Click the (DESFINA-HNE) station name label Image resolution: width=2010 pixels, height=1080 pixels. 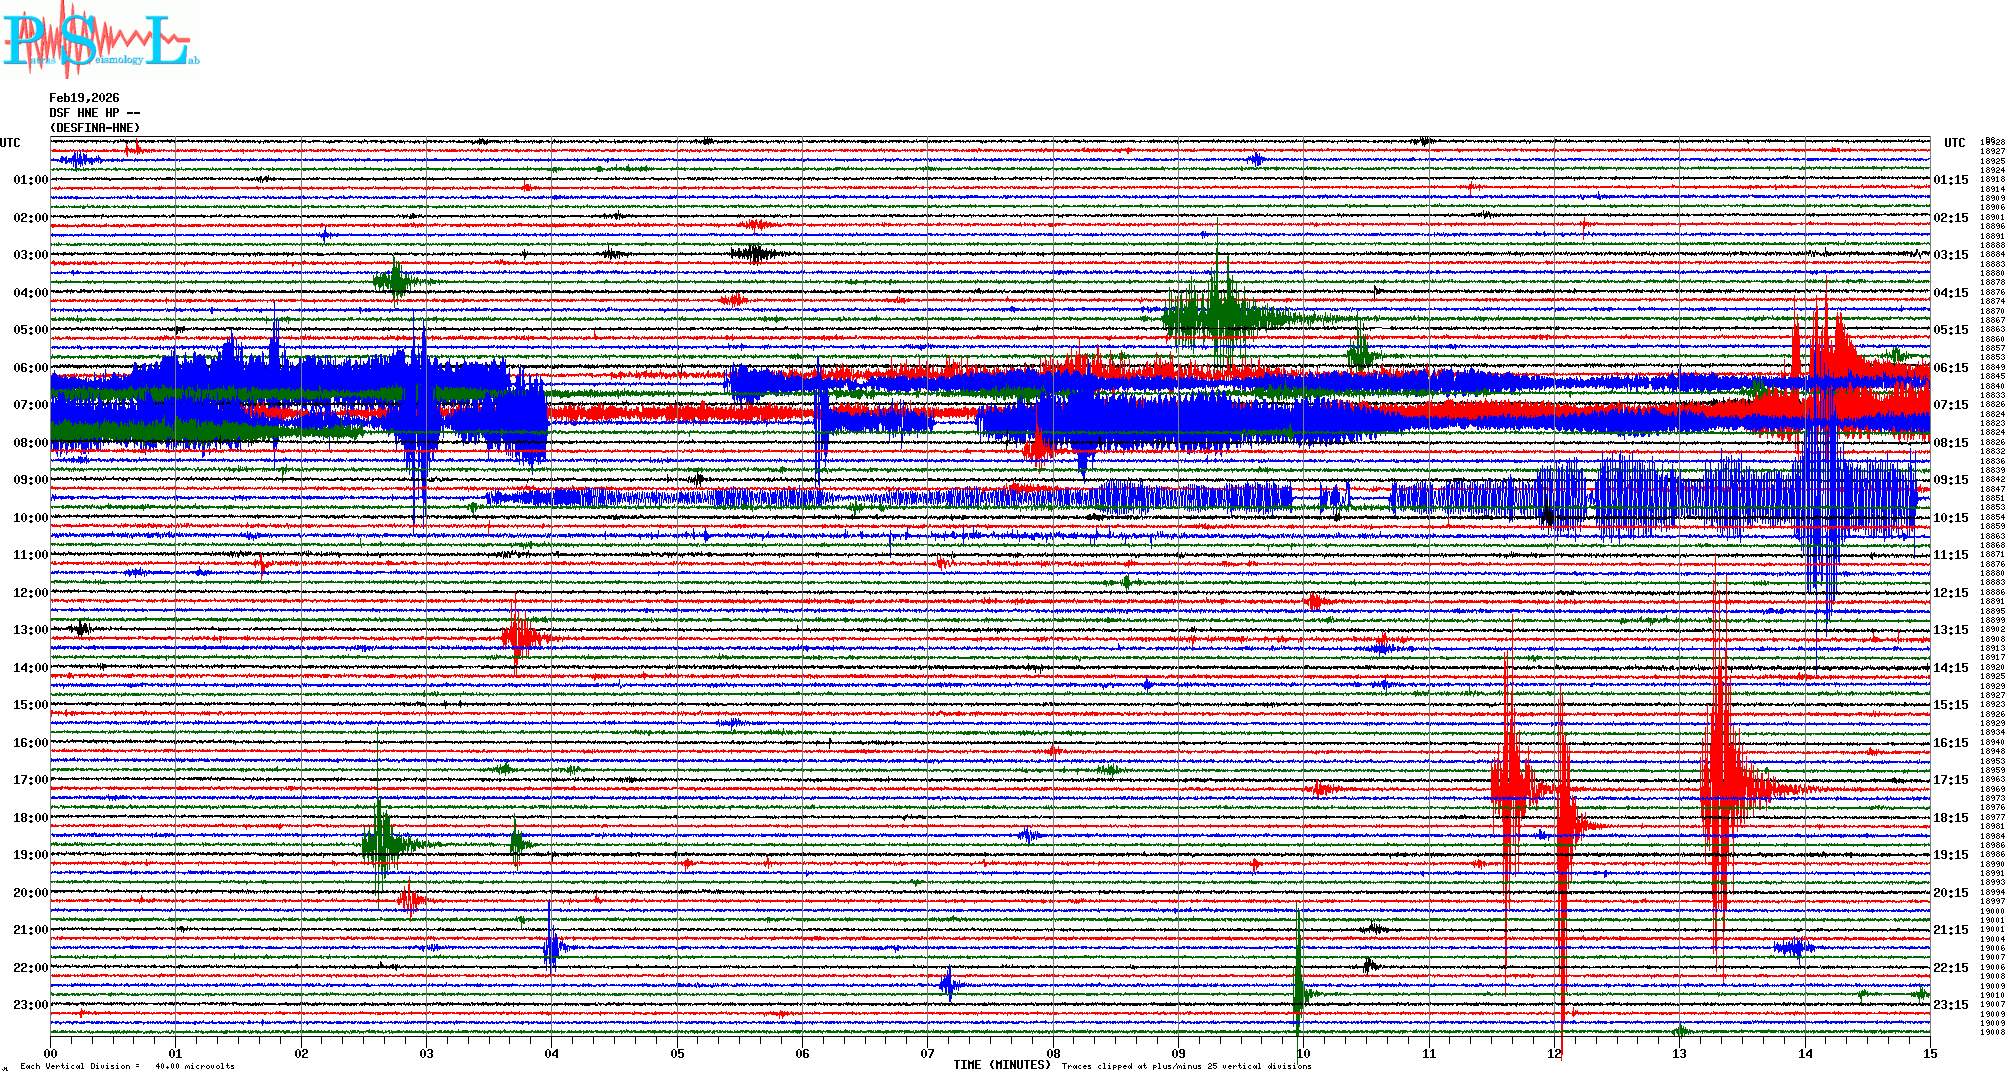pyautogui.click(x=95, y=128)
